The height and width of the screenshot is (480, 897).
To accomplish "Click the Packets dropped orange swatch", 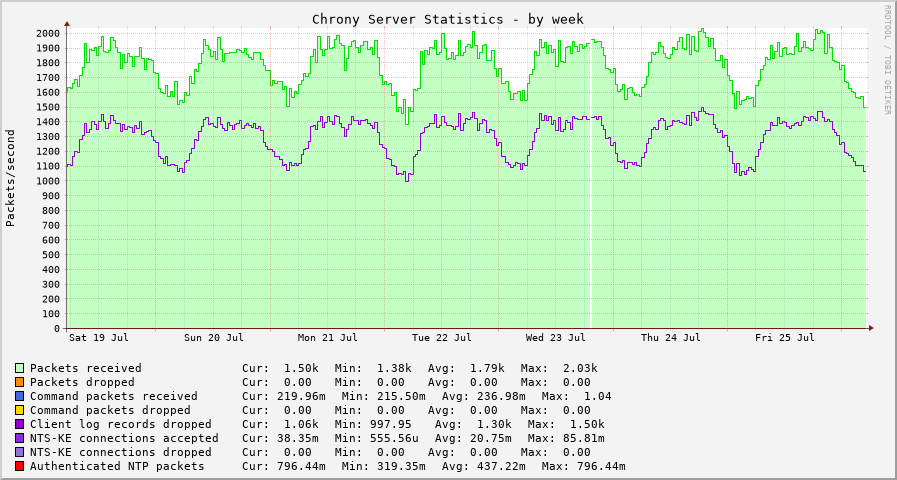I will (x=20, y=382).
